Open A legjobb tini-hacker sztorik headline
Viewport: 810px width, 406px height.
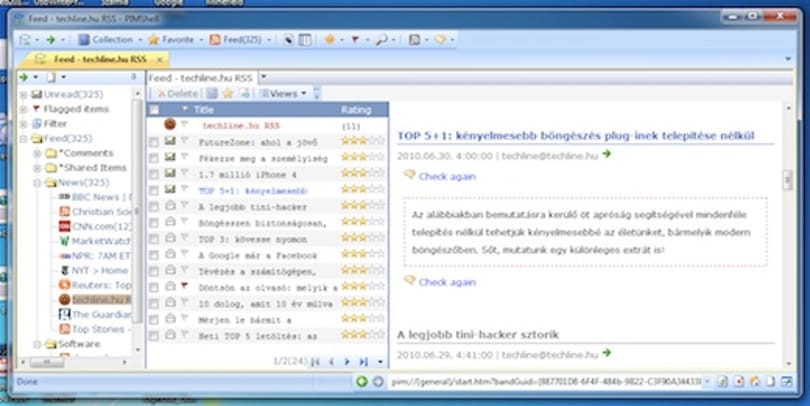pyautogui.click(x=478, y=335)
